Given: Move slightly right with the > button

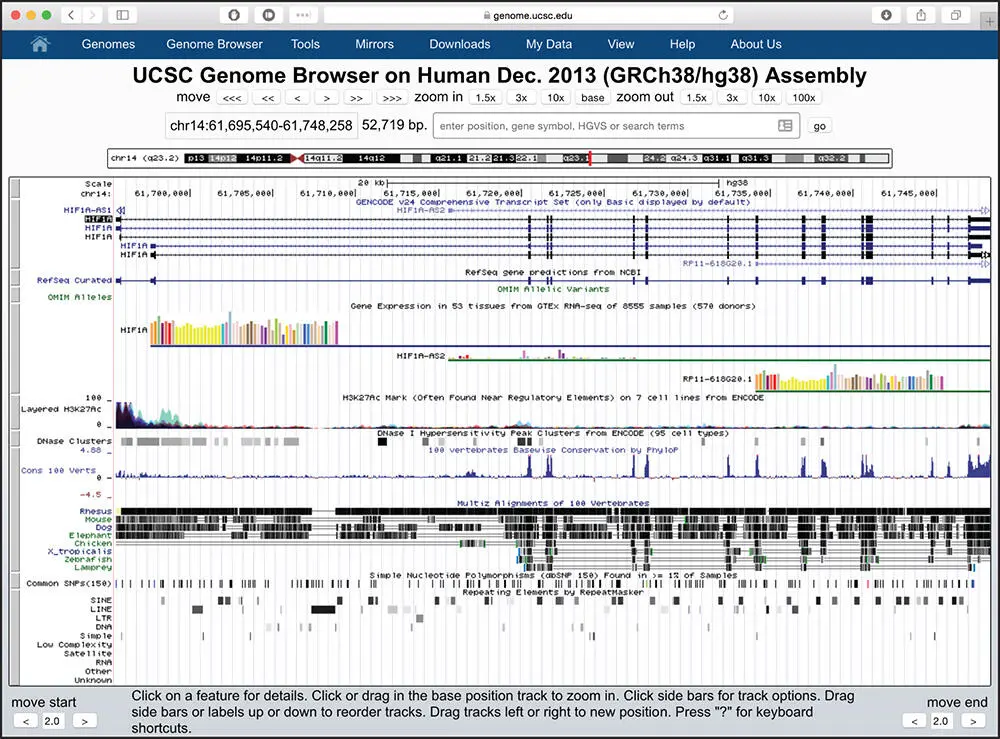Looking at the screenshot, I should pyautogui.click(x=327, y=98).
